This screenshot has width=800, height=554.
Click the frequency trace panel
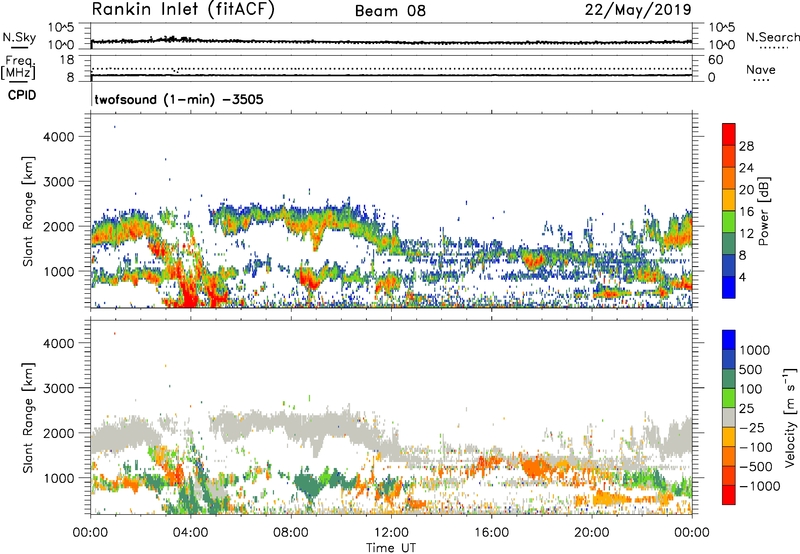coord(391,68)
